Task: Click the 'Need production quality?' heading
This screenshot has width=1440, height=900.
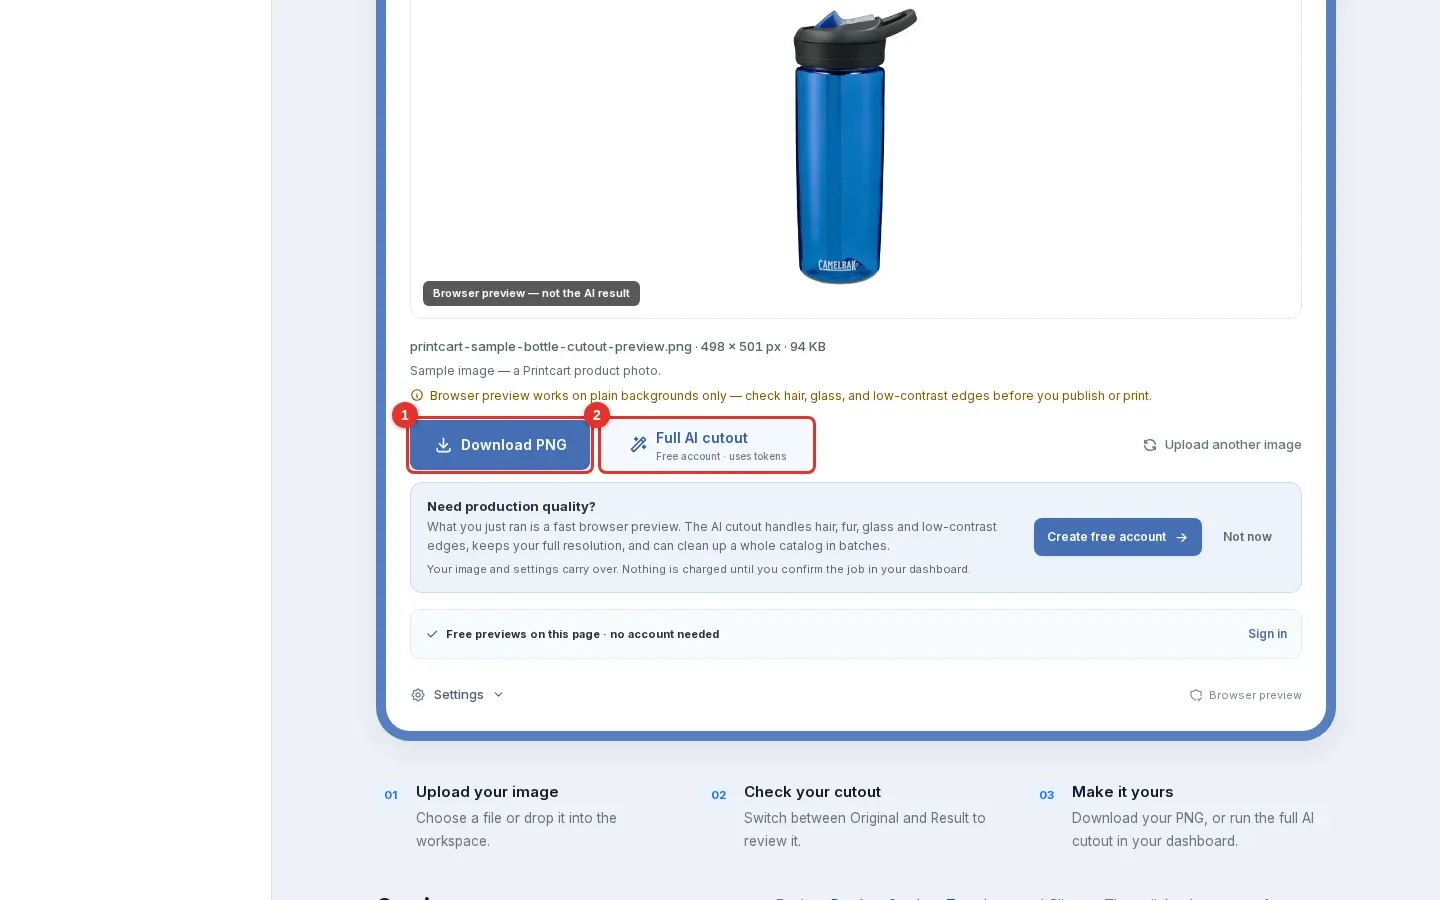Action: coord(511,507)
